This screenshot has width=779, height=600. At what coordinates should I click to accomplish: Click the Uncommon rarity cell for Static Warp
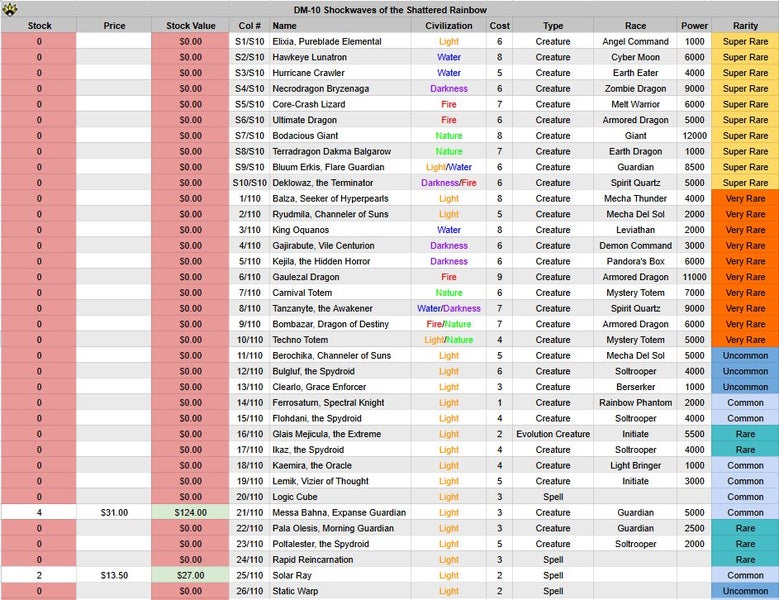(x=745, y=591)
